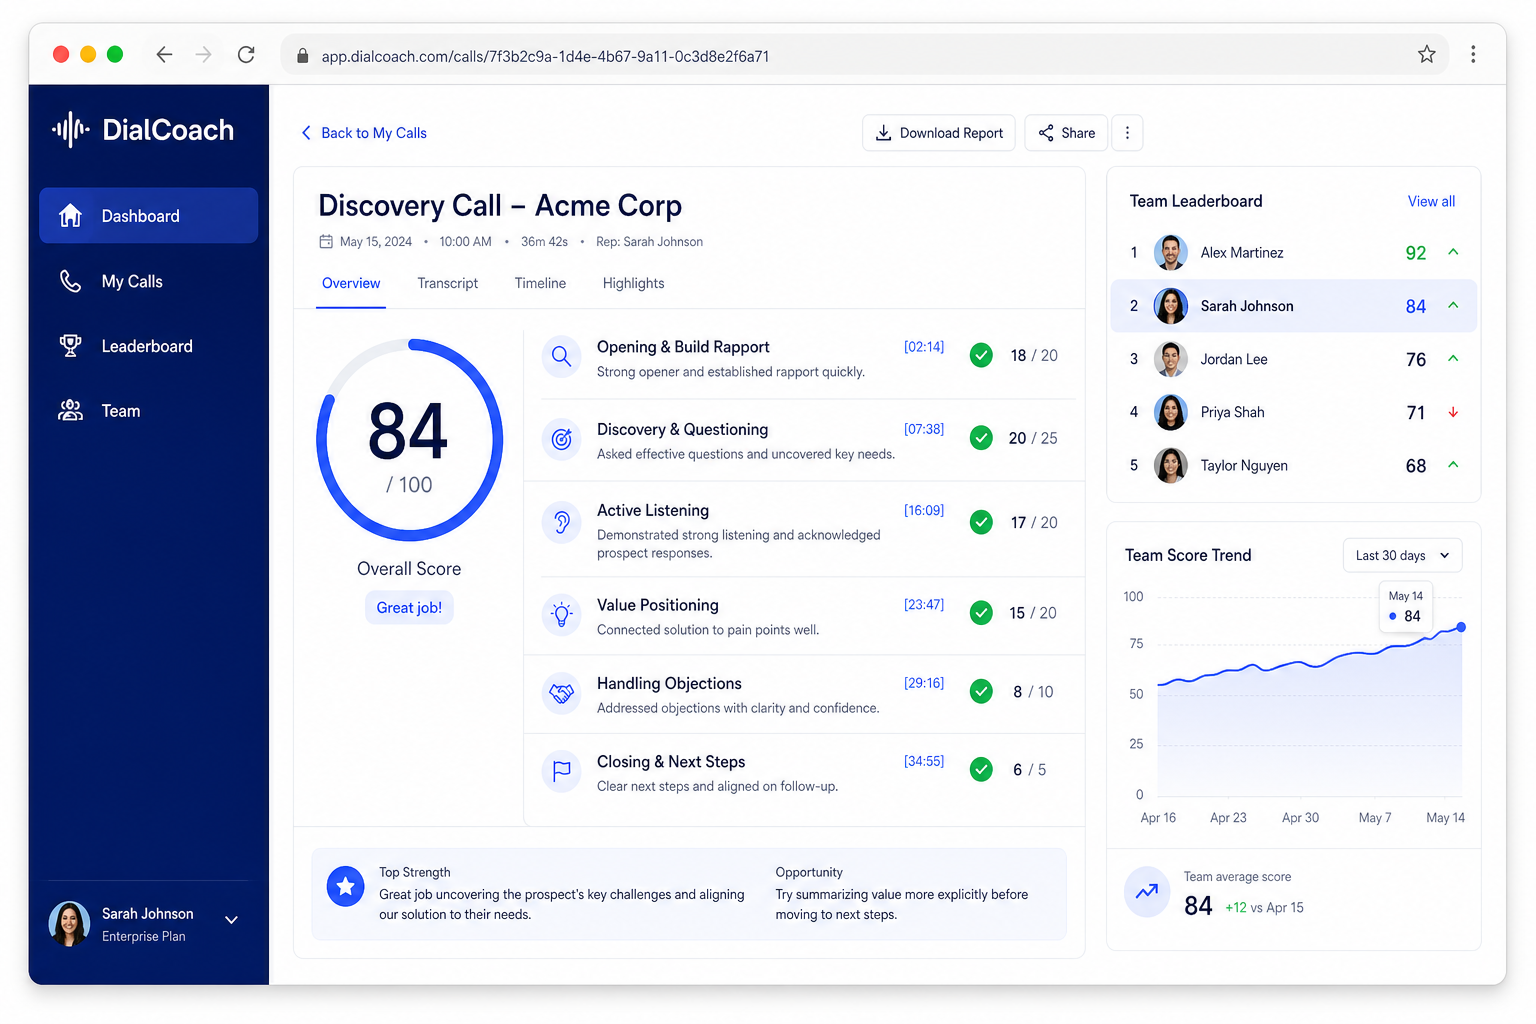This screenshot has width=1536, height=1024.
Task: Click the calendar icon beside May 15, 2024
Action: pos(326,241)
